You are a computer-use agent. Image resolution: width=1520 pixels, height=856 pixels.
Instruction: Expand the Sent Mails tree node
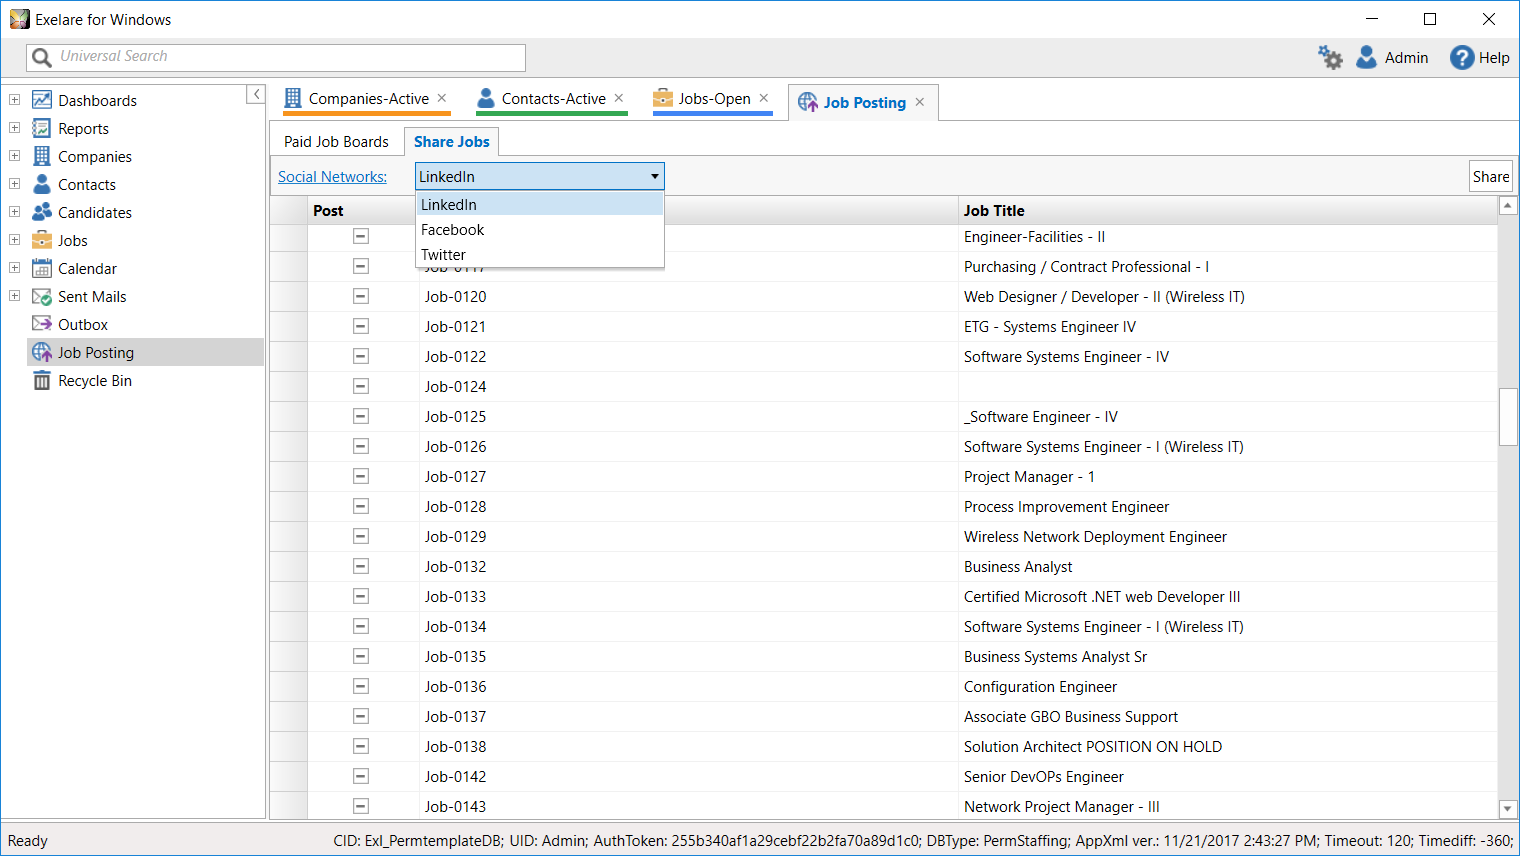pyautogui.click(x=14, y=296)
